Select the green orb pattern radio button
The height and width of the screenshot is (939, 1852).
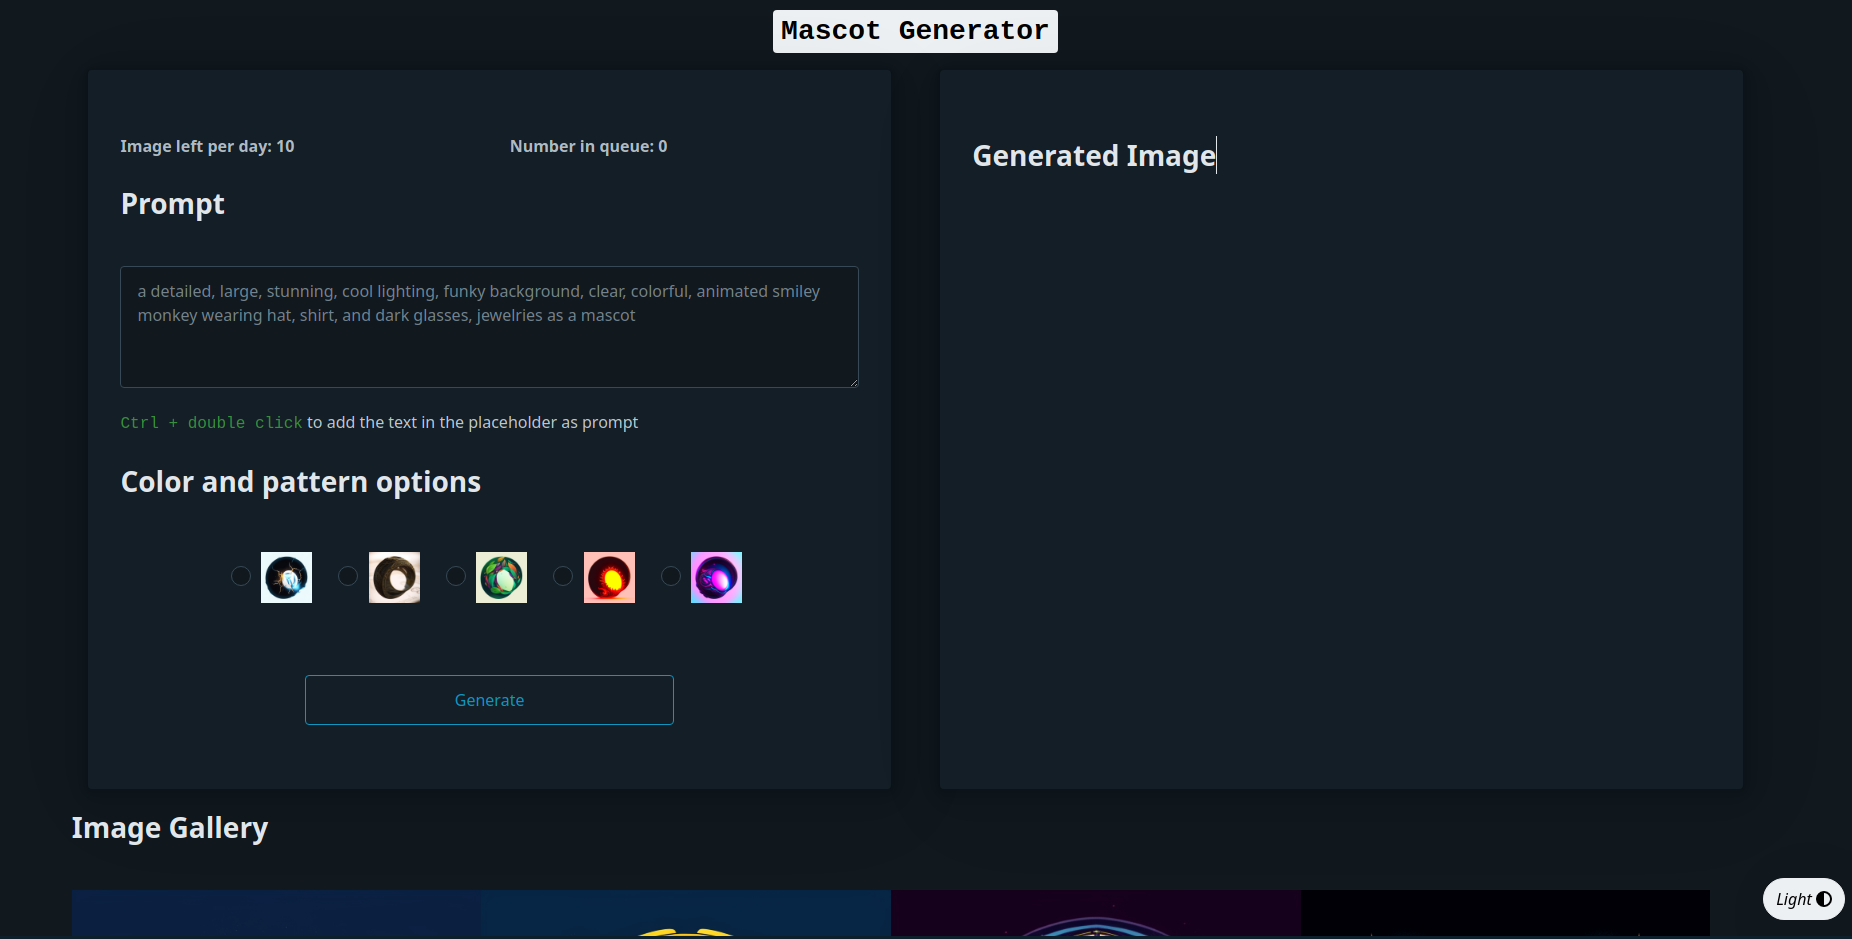pyautogui.click(x=456, y=576)
